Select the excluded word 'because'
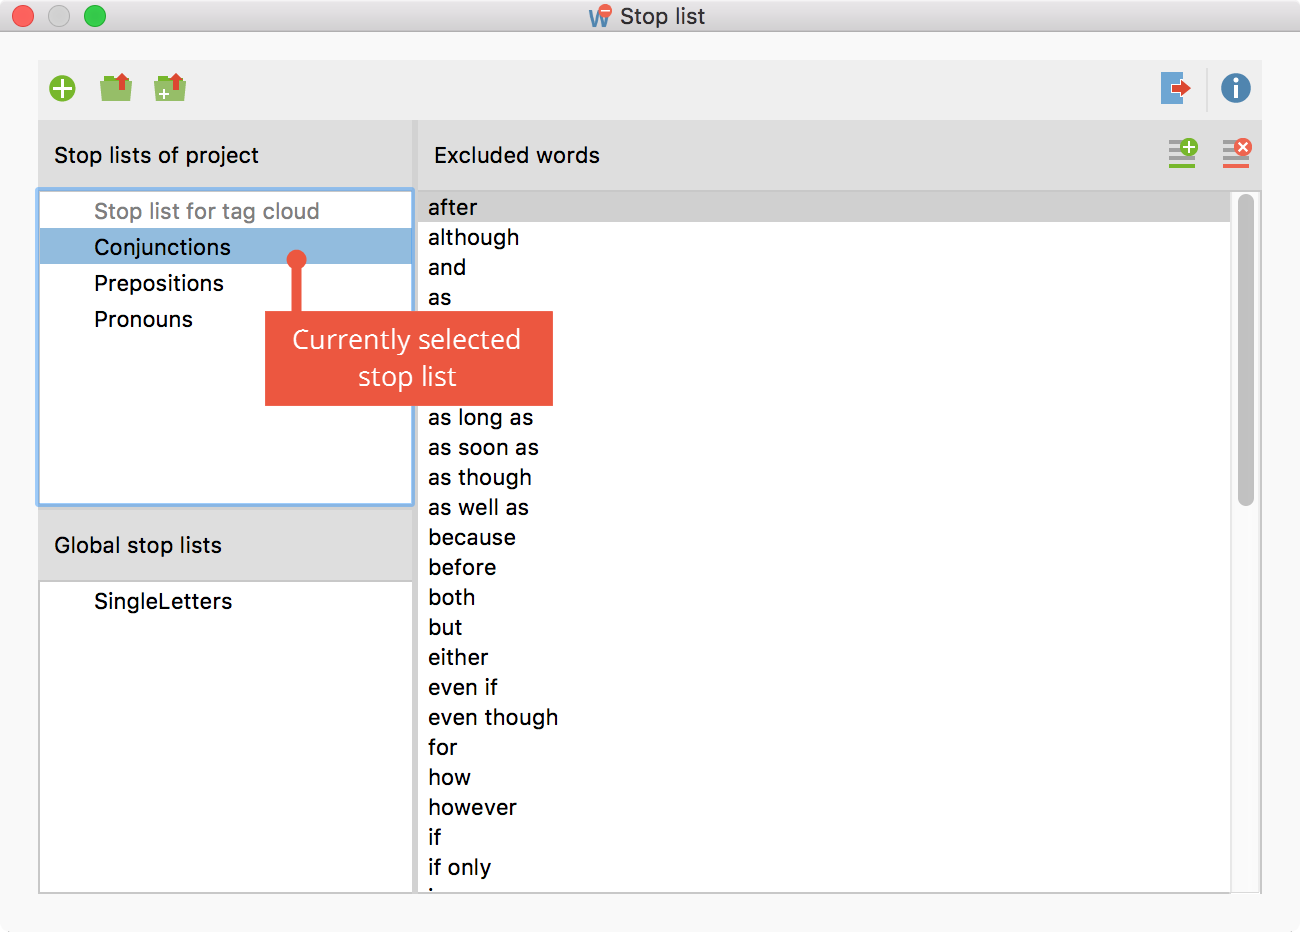Image resolution: width=1300 pixels, height=932 pixels. (823, 537)
